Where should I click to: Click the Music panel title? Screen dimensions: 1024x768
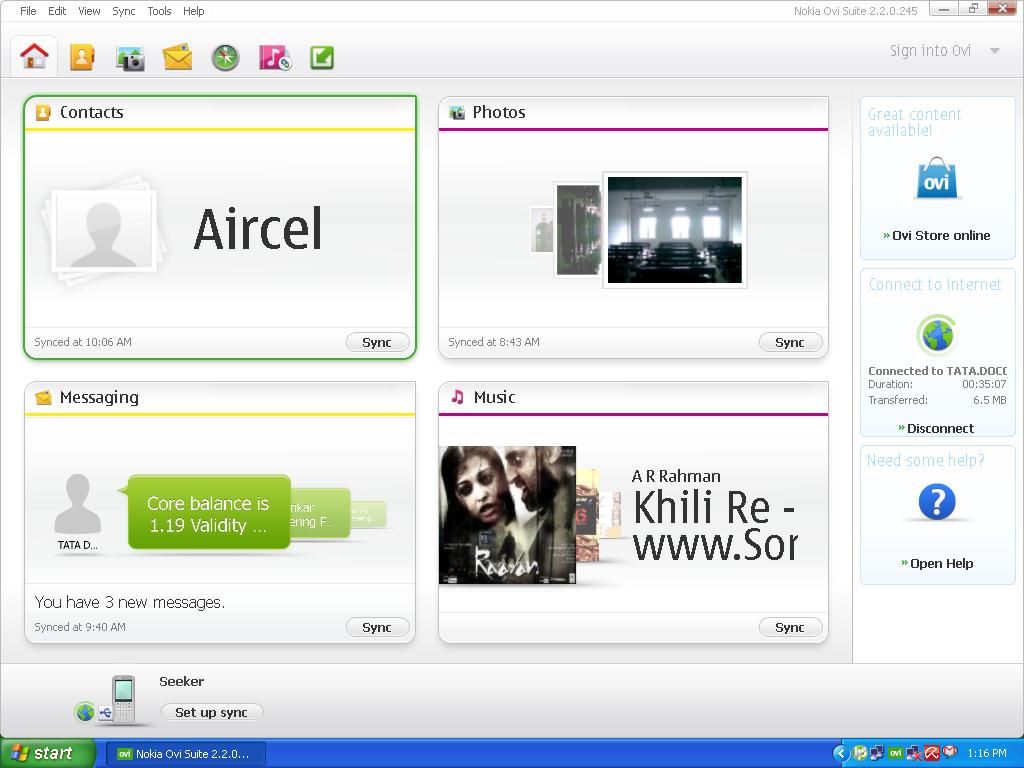(494, 397)
